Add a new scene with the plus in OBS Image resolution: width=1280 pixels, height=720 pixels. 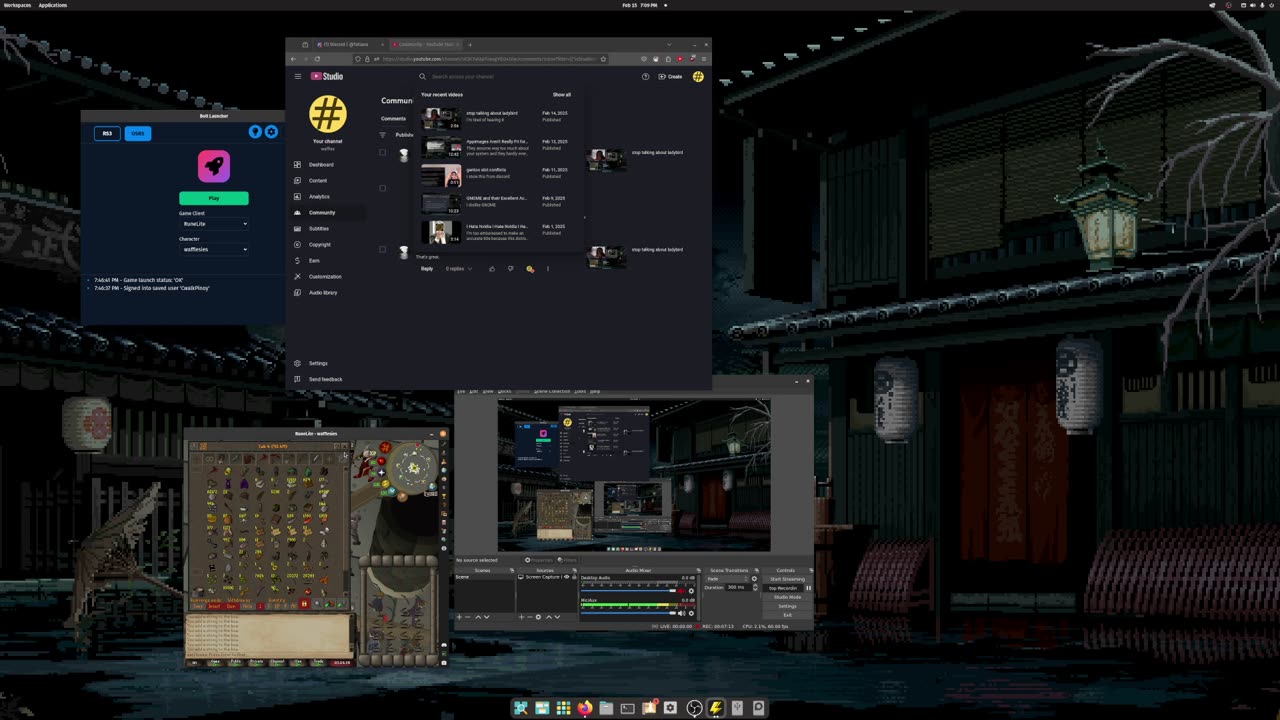point(459,617)
